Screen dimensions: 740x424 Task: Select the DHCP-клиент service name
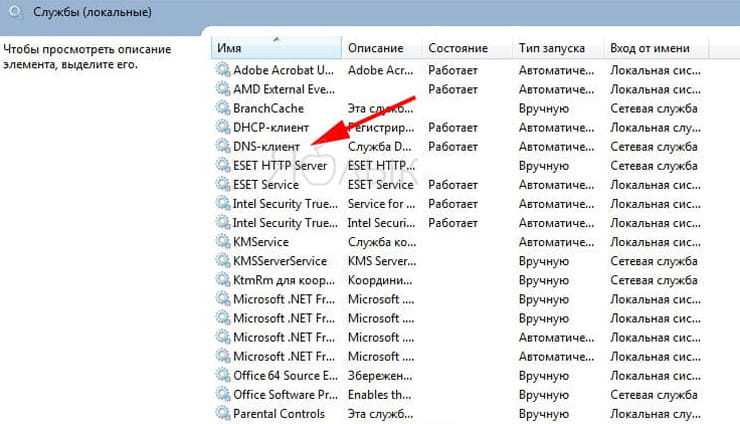[271, 127]
